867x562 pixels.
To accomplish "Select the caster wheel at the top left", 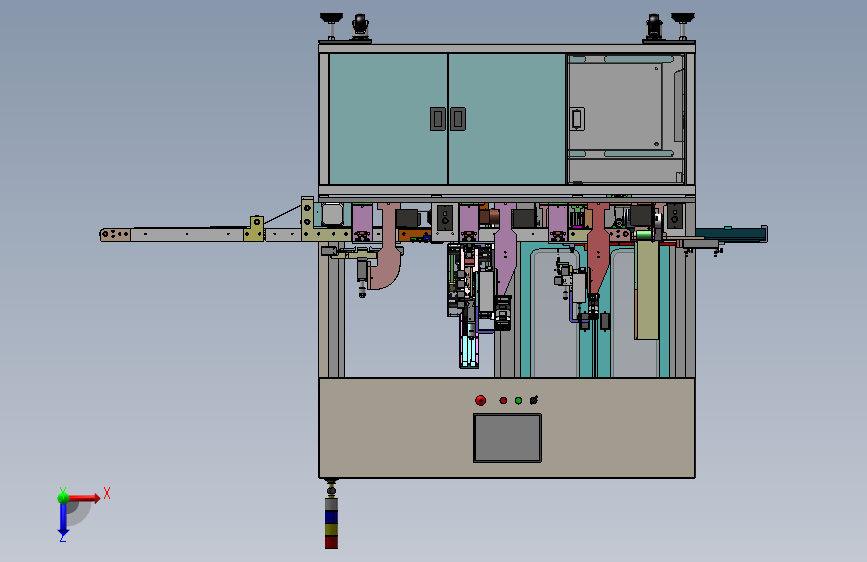I will [361, 27].
